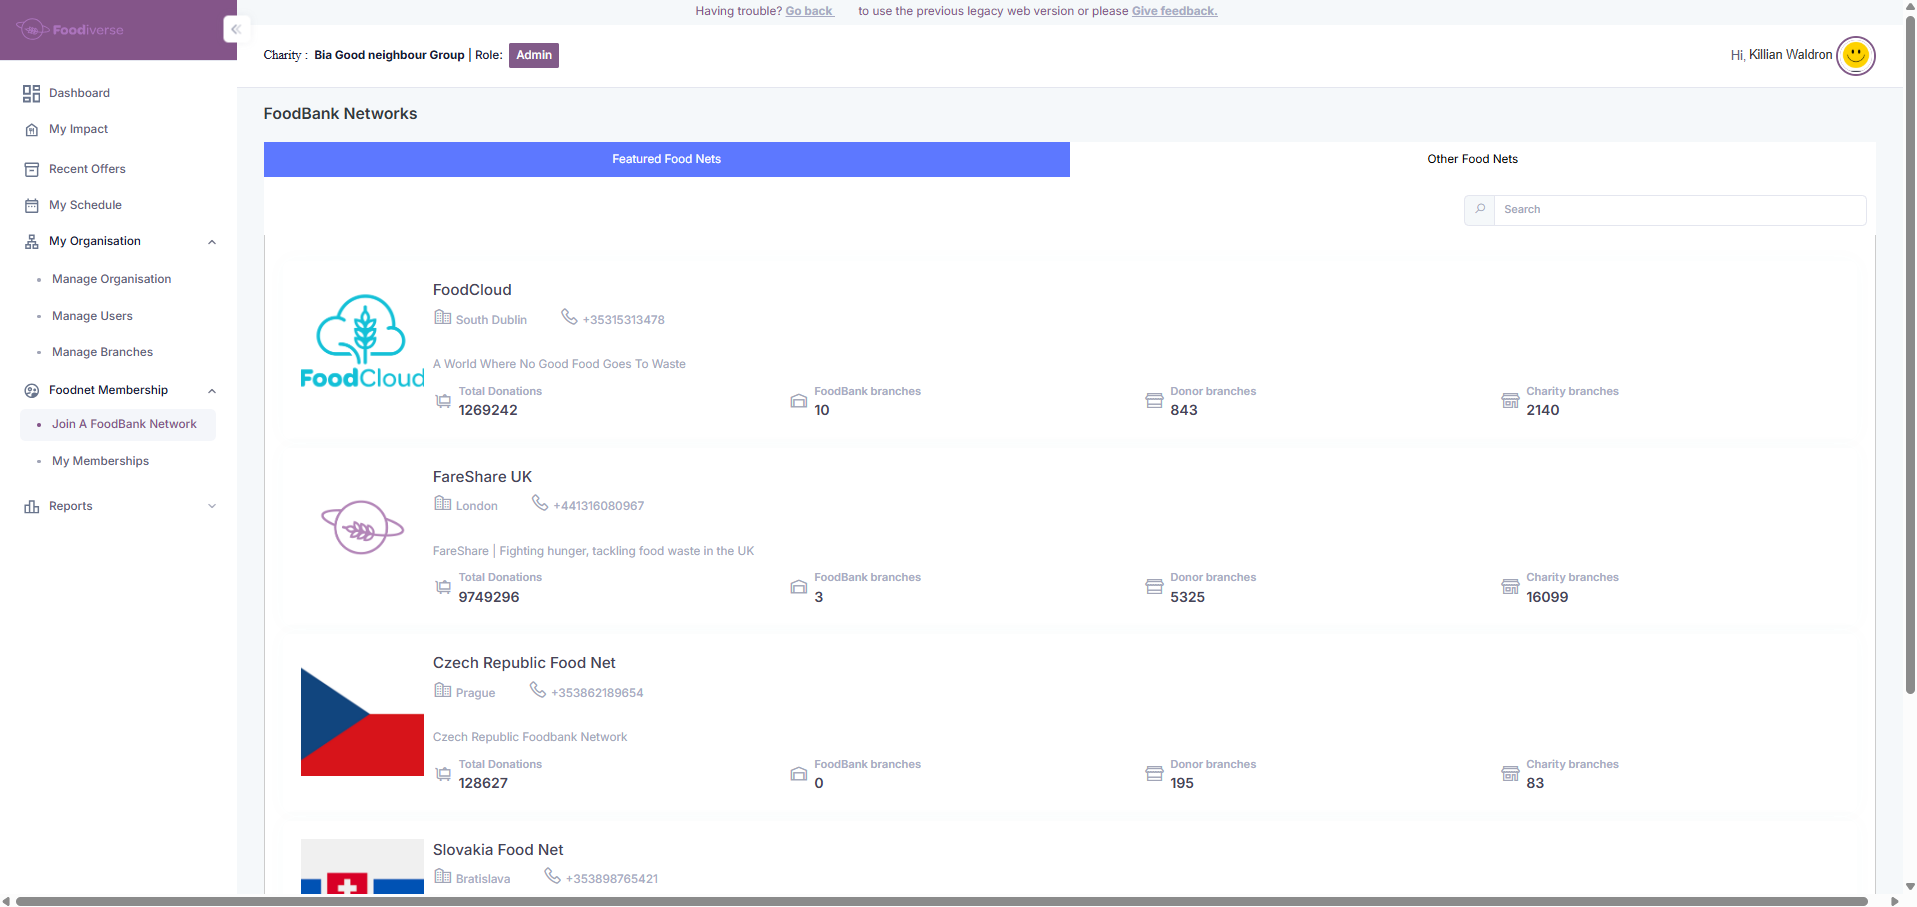Open Manage Branches in sidebar
The width and height of the screenshot is (1917, 907).
(x=102, y=352)
